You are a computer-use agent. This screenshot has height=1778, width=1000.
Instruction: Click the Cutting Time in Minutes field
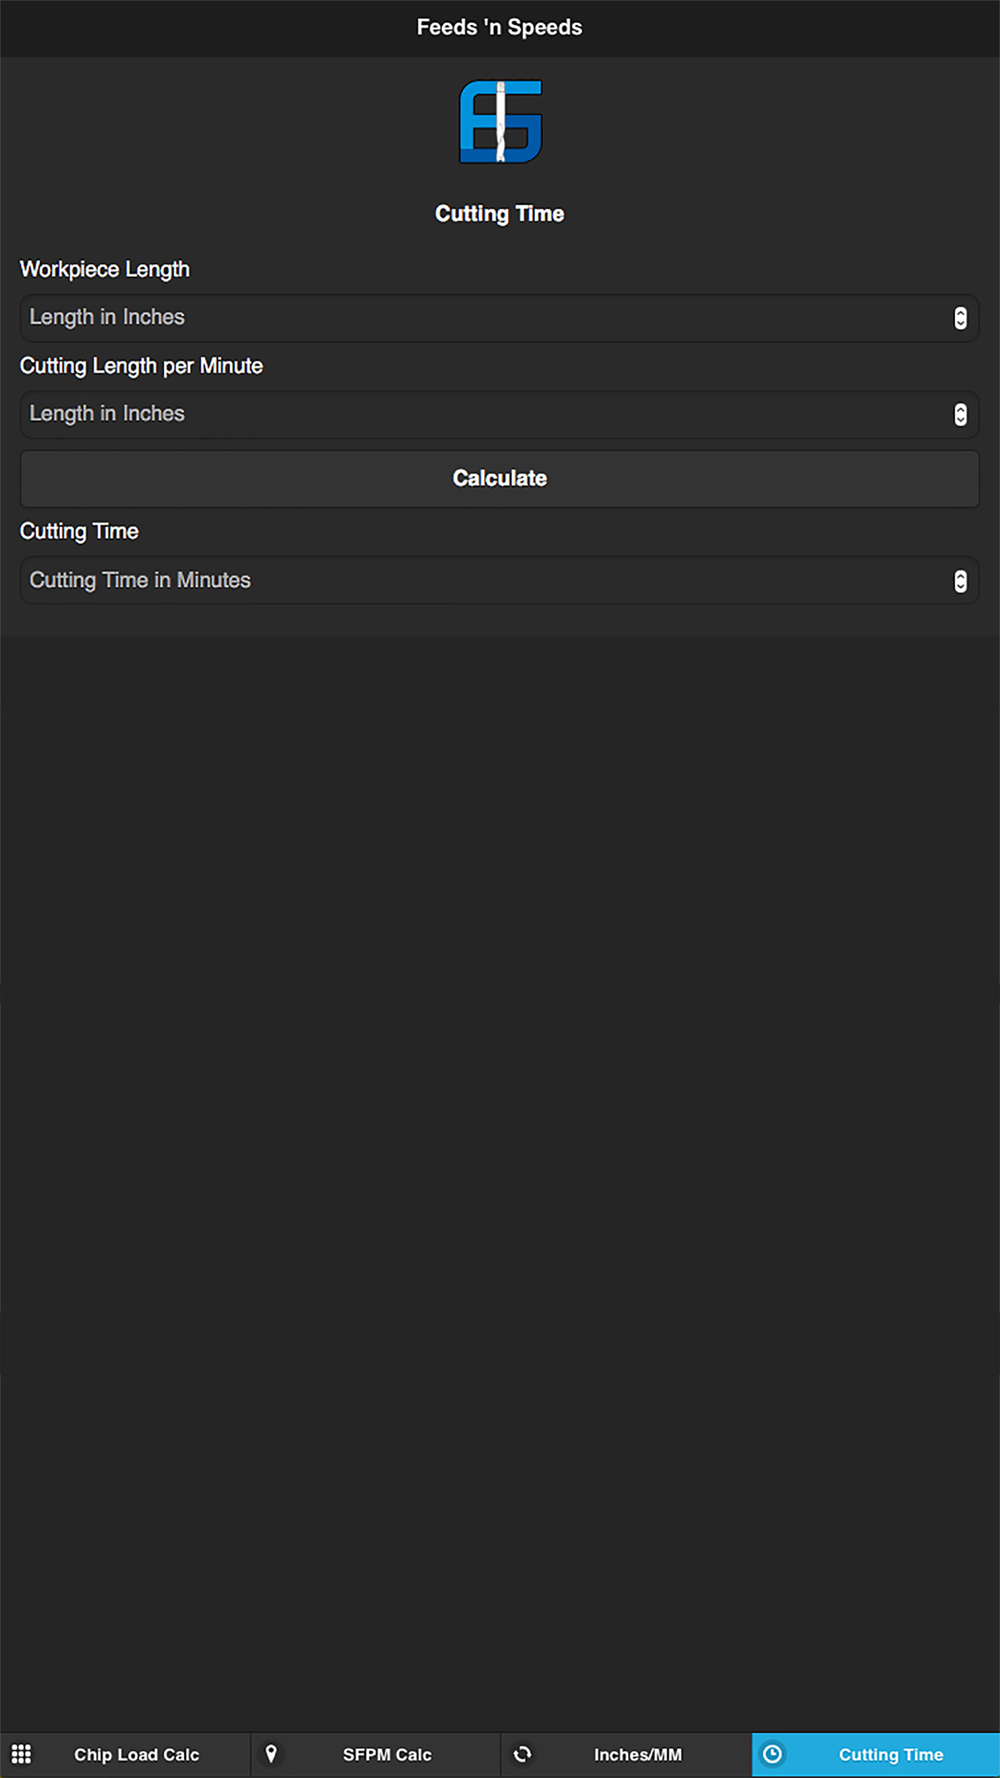pyautogui.click(x=480, y=581)
